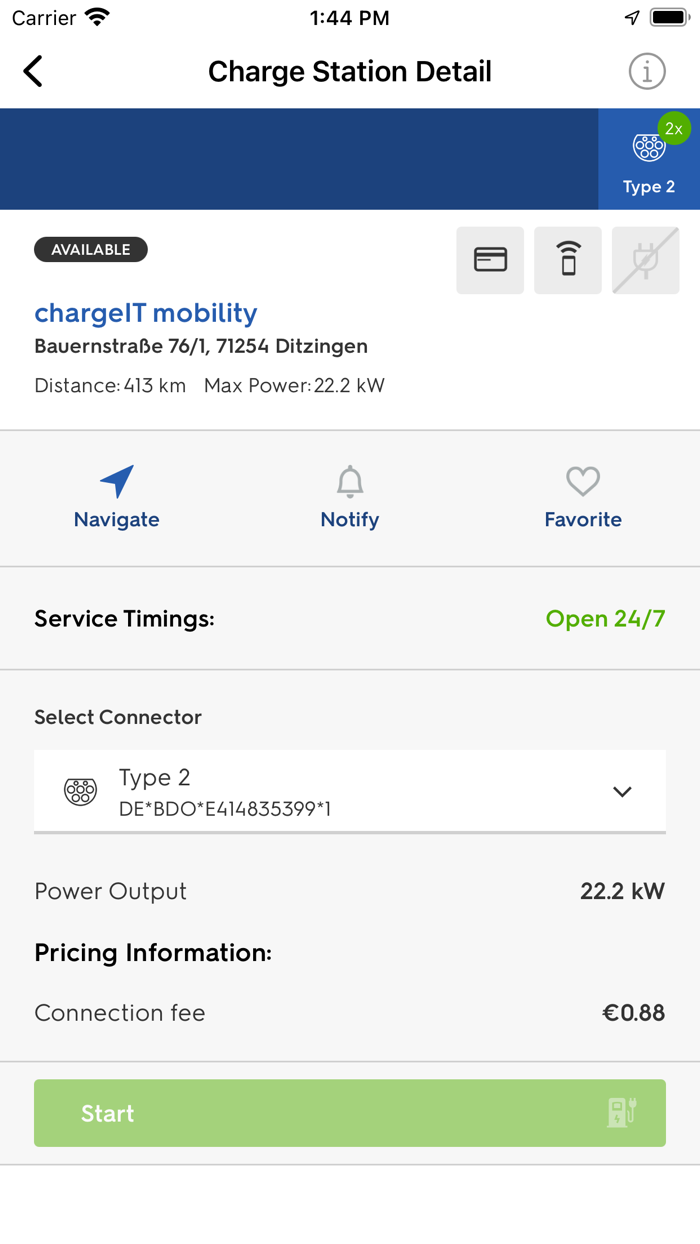Tap the Notify bell icon
The image size is (700, 1244).
[x=349, y=482]
